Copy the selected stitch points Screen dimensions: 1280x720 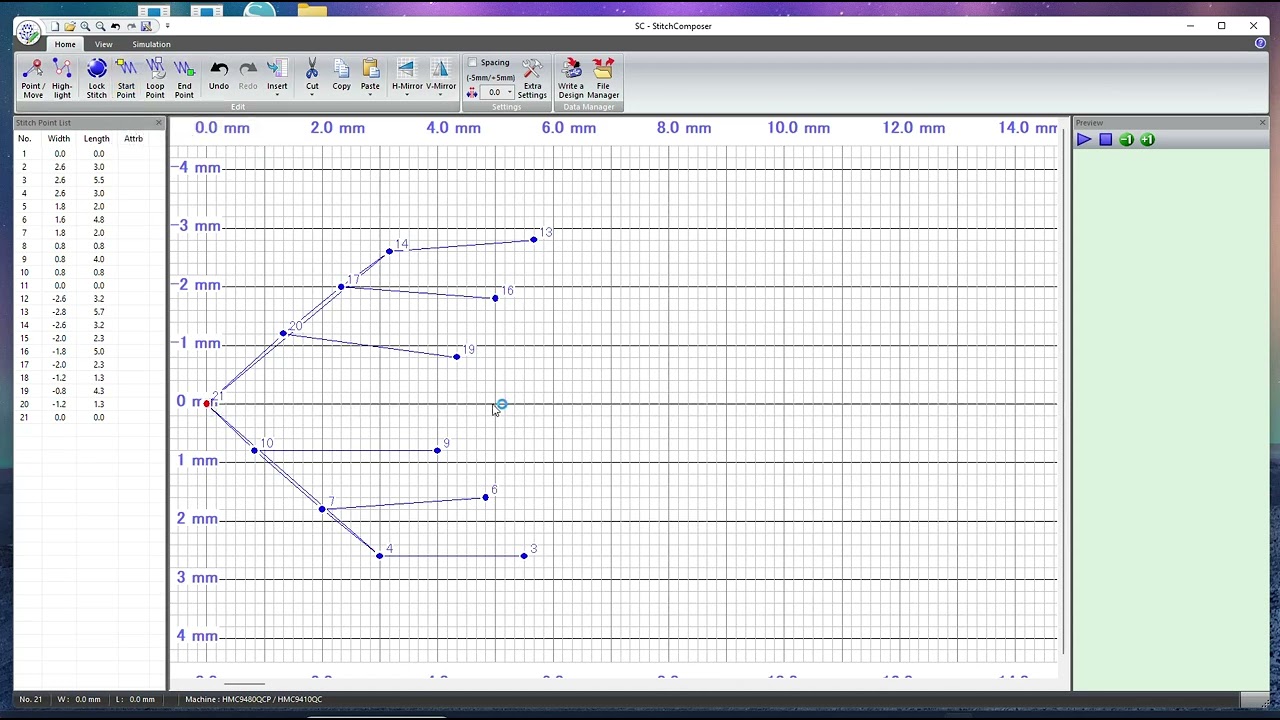coord(341,76)
